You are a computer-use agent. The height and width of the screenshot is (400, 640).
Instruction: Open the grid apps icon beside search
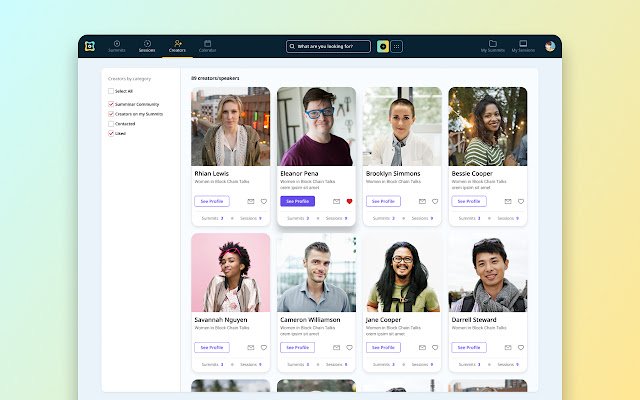(x=396, y=47)
